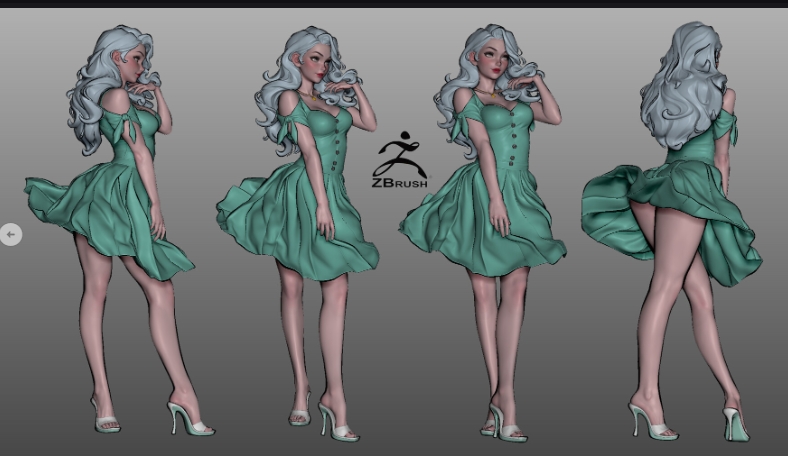The width and height of the screenshot is (788, 456).
Task: Click the previous image arrow button
Action: tap(11, 234)
